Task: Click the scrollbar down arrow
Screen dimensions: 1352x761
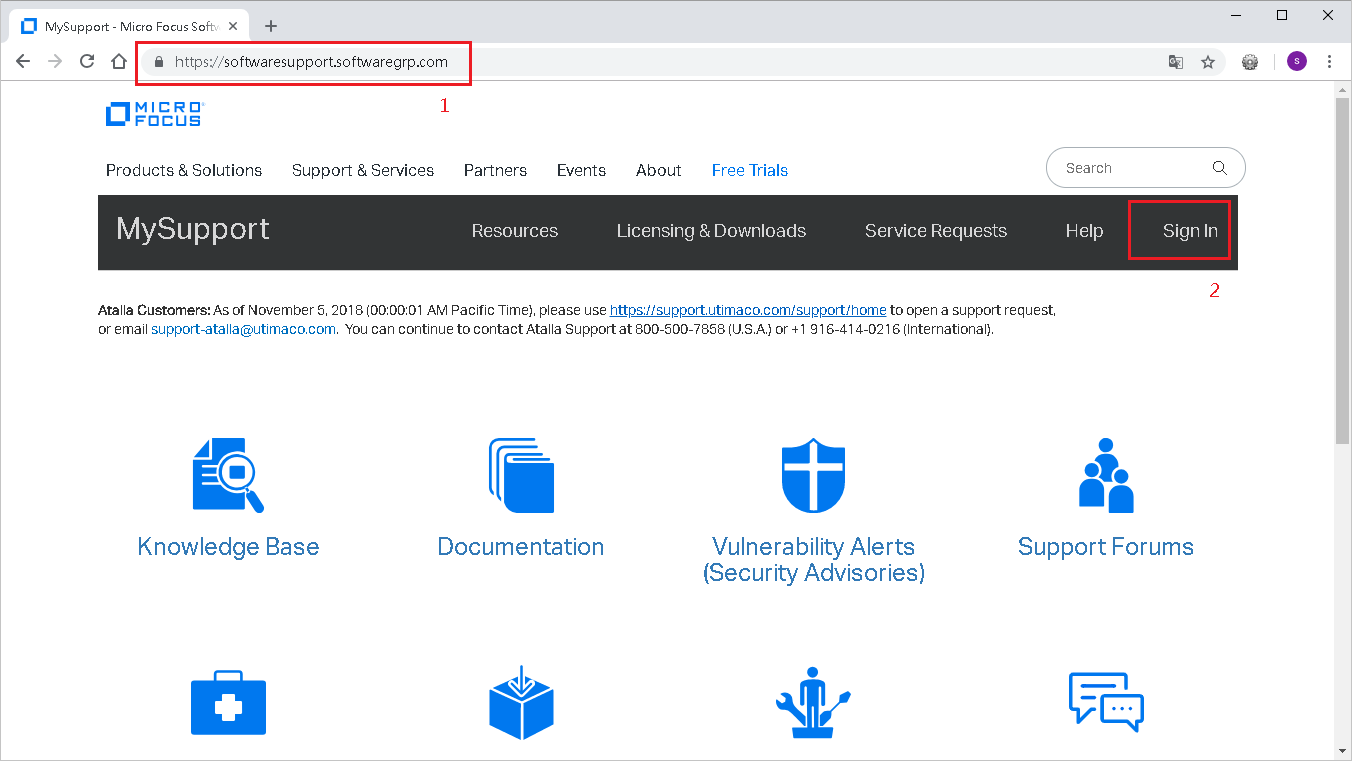Action: (1343, 751)
